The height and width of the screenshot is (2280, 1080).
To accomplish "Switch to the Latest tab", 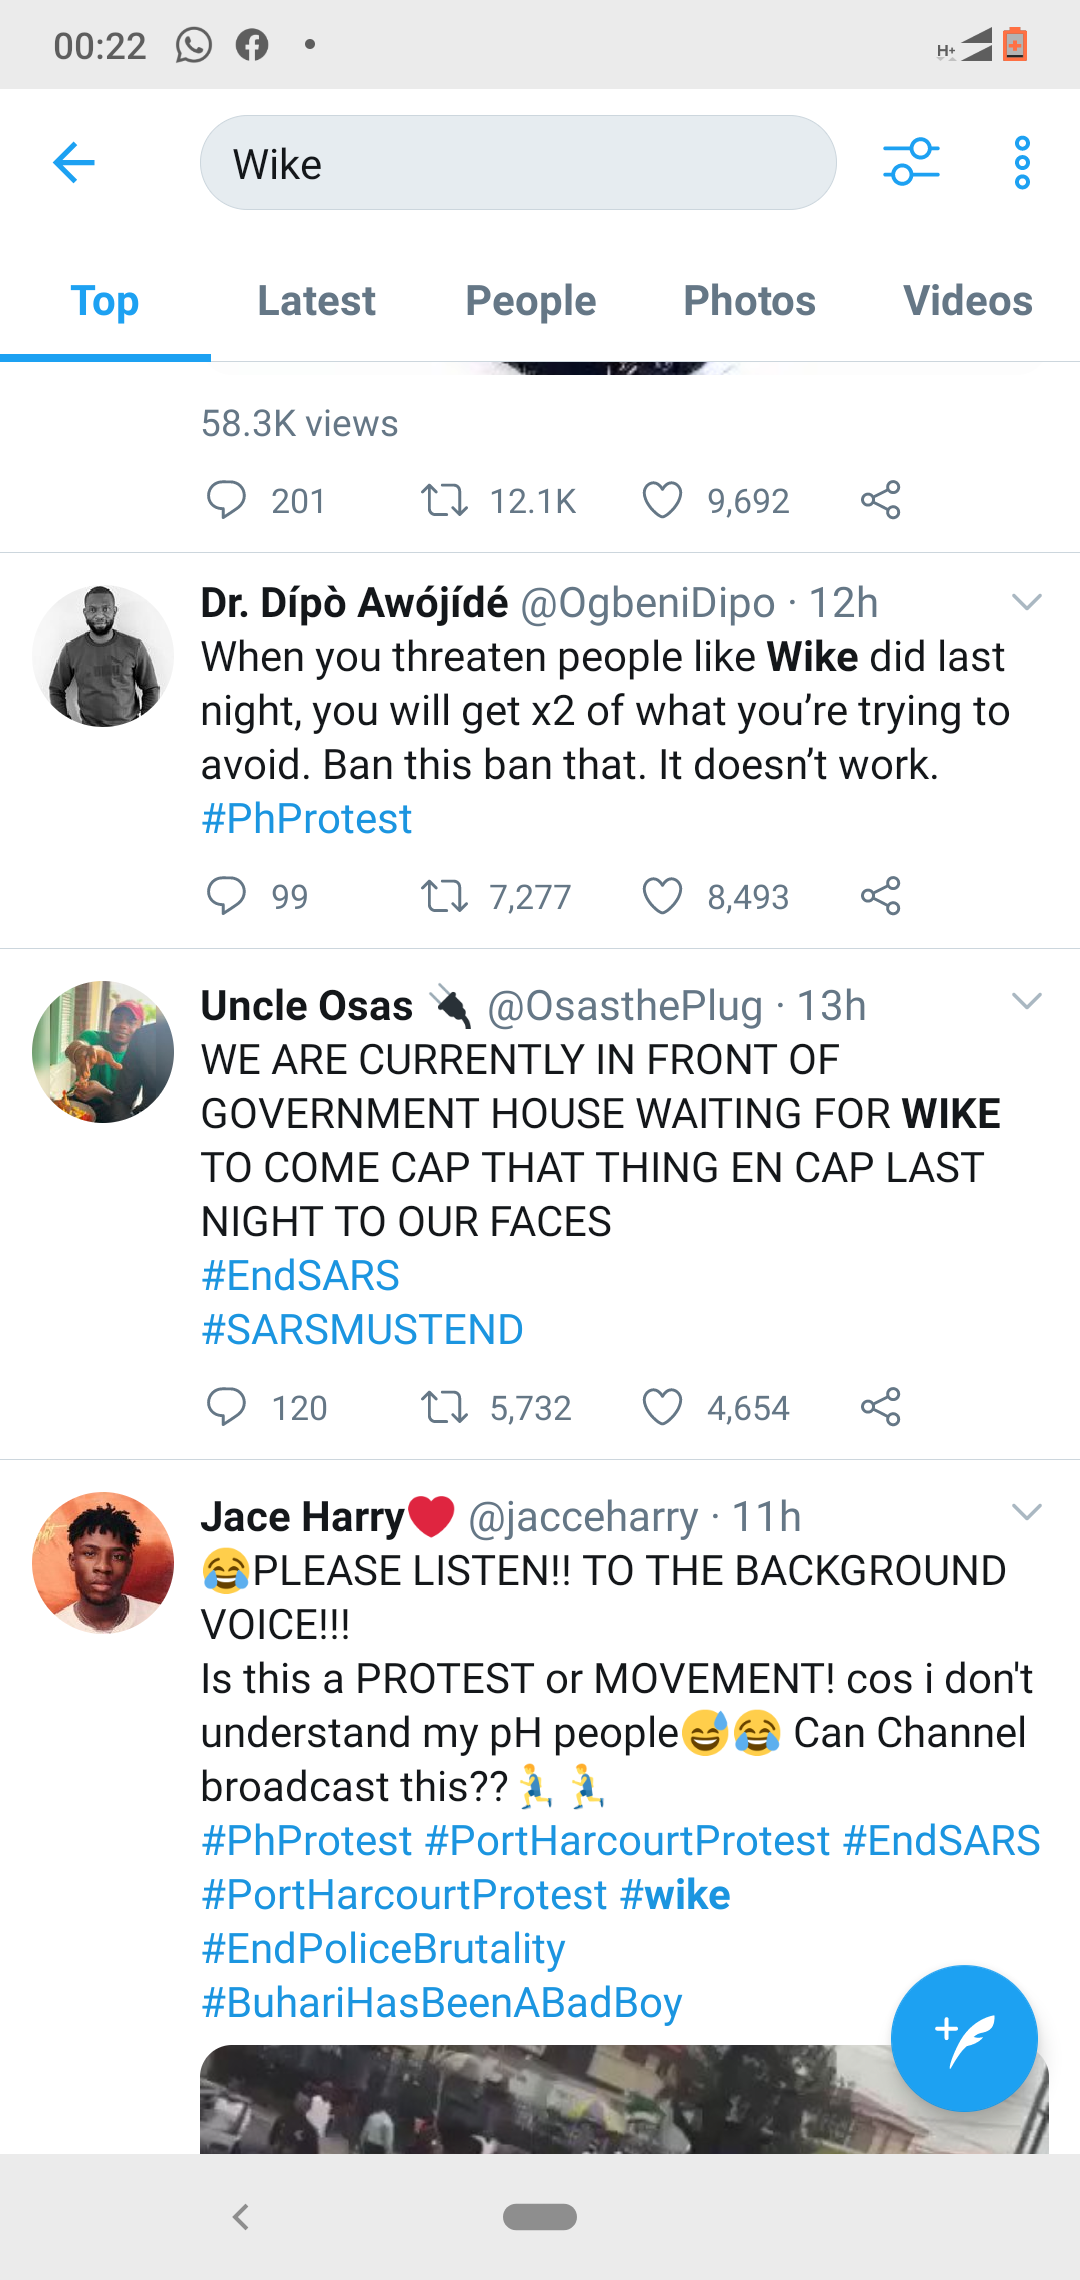I will [316, 301].
